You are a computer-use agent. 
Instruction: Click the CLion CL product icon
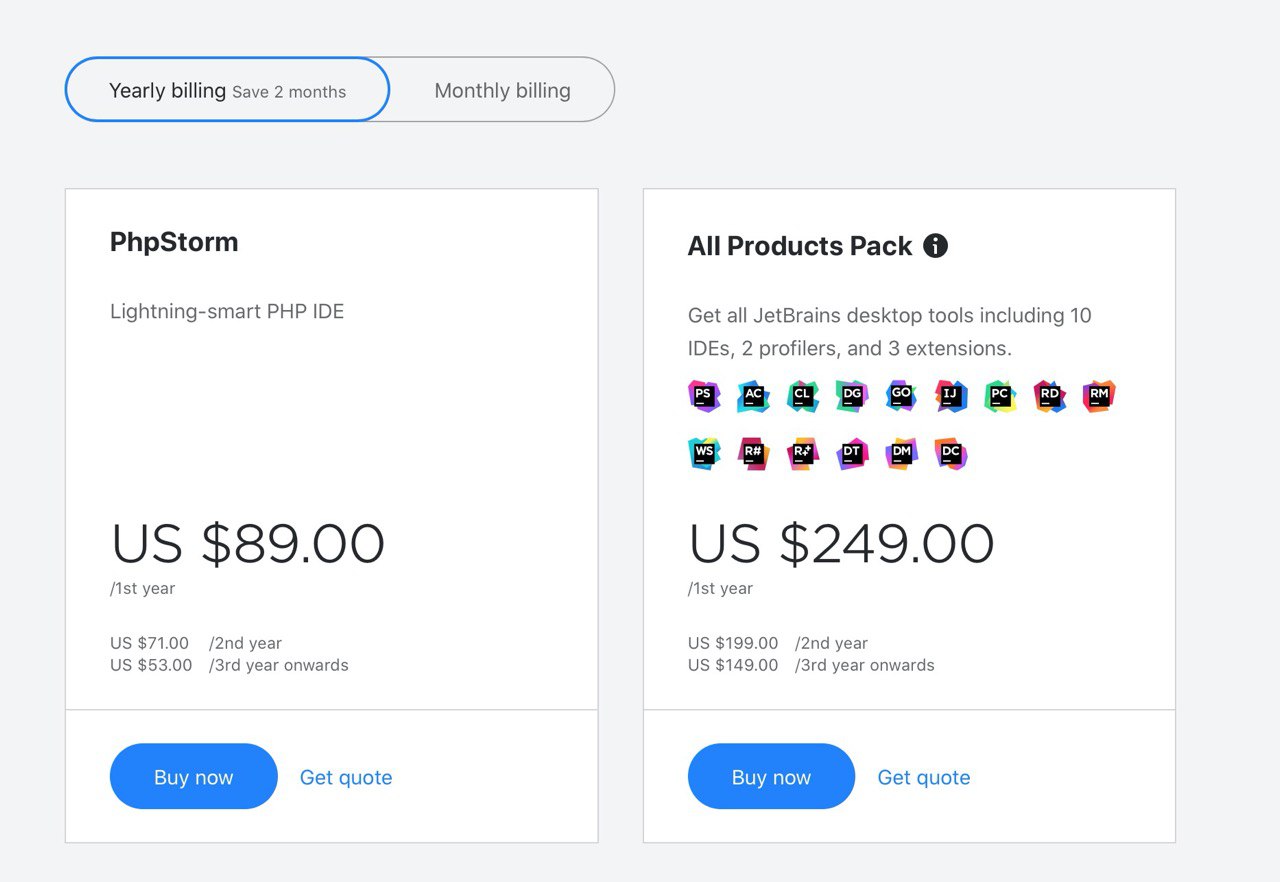802,396
